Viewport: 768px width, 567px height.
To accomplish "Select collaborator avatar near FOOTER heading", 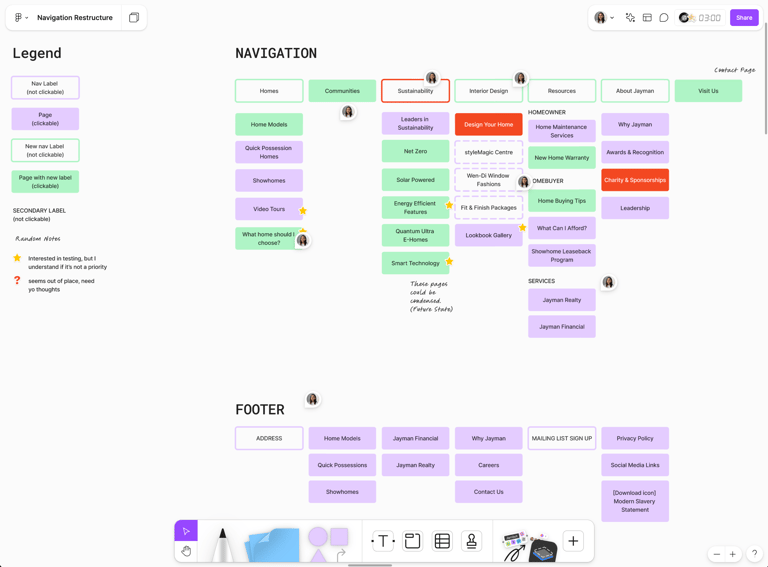I will [x=312, y=399].
